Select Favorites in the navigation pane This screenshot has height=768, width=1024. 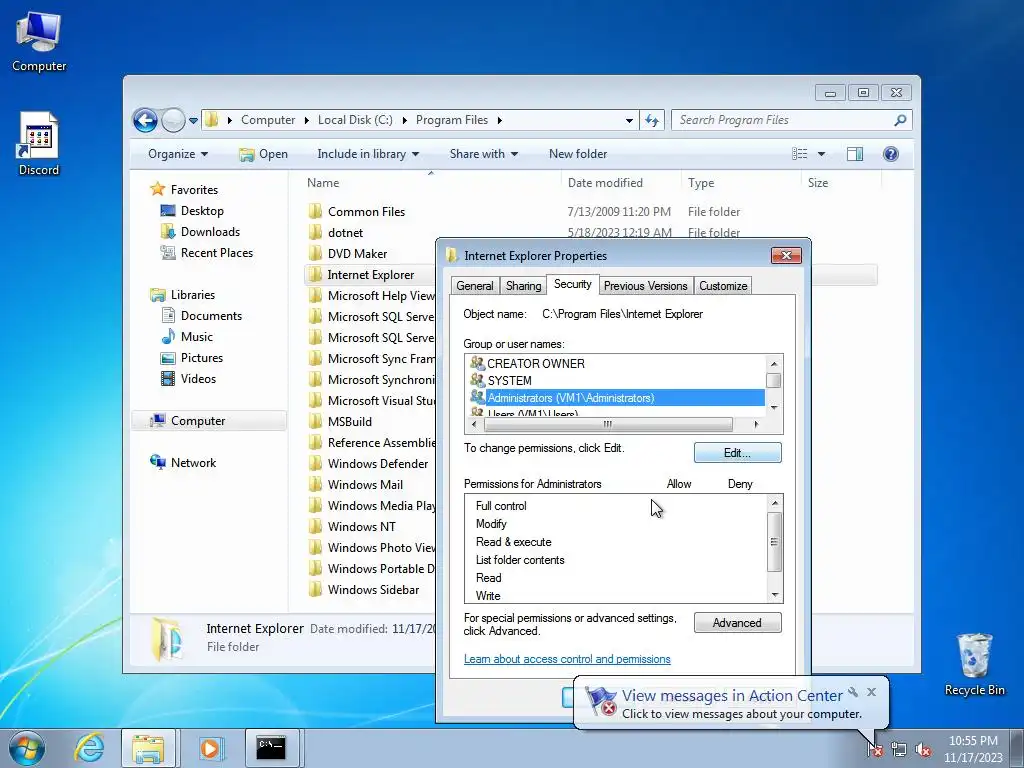194,189
